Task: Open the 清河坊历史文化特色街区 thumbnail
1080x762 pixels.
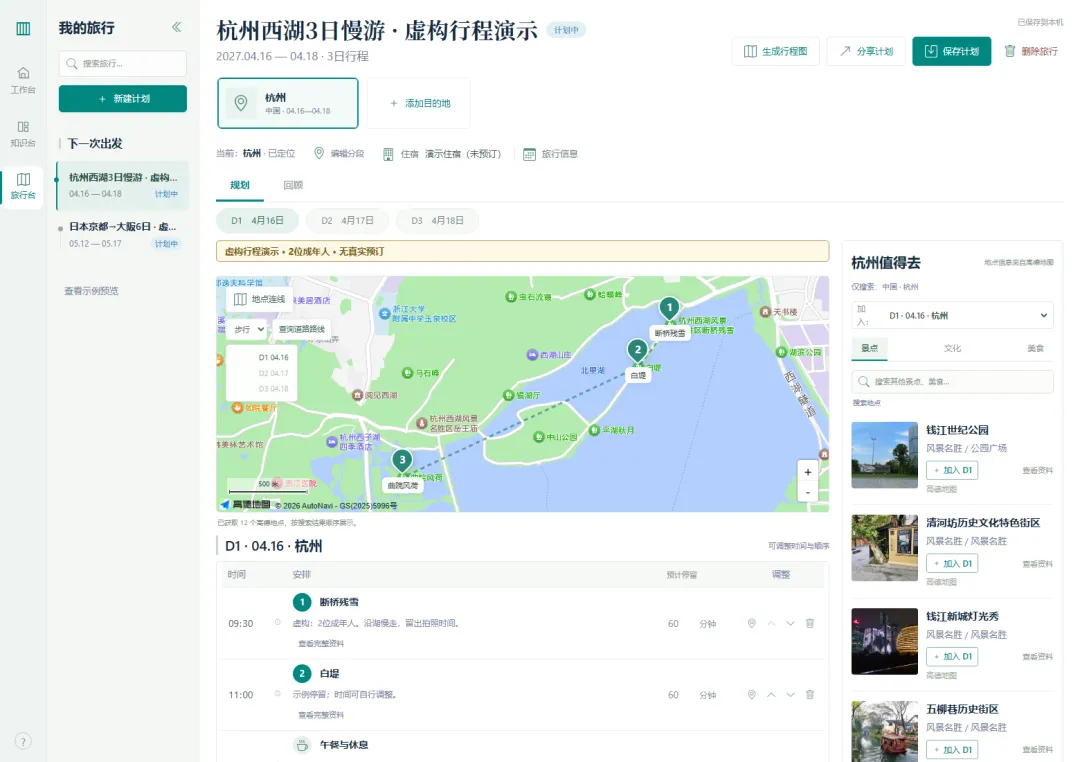Action: [x=884, y=548]
